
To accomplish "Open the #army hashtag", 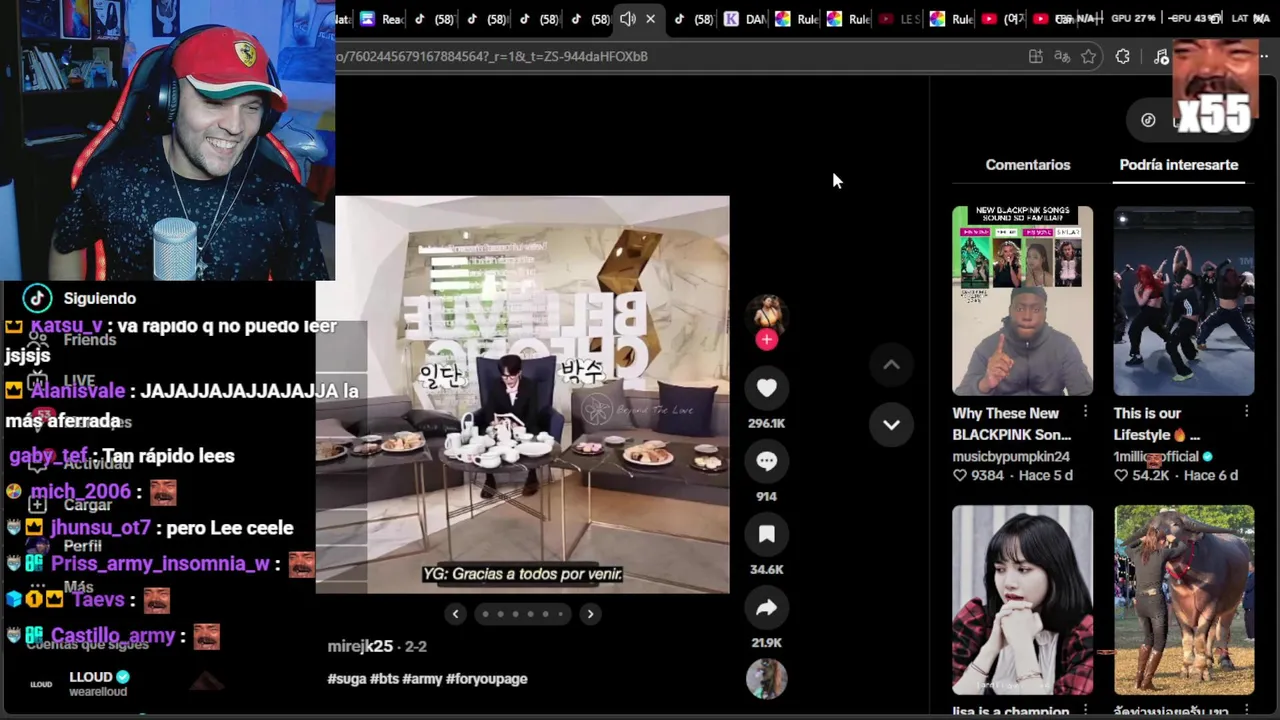I will point(422,679).
